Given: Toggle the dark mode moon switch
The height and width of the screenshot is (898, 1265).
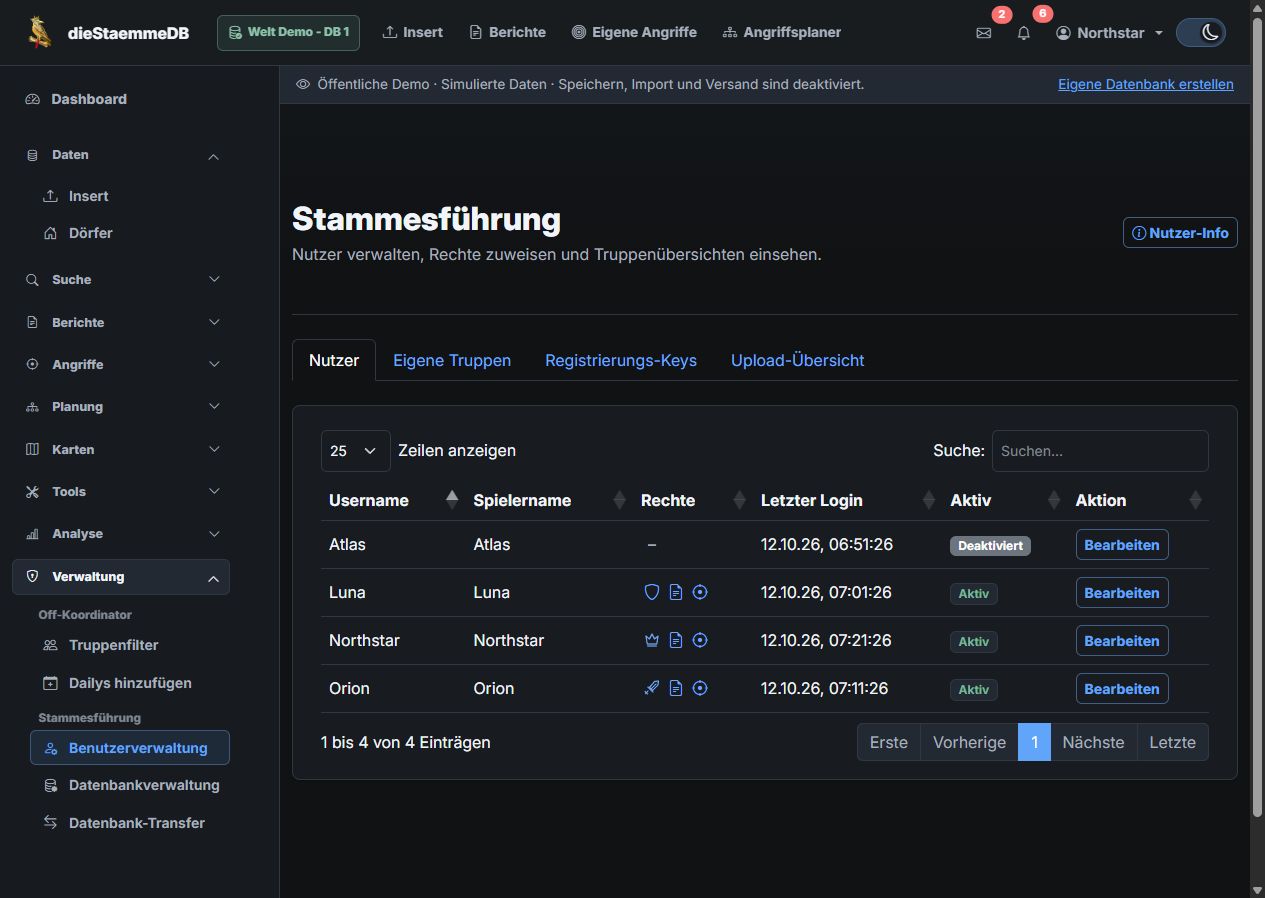Looking at the screenshot, I should coord(1201,33).
